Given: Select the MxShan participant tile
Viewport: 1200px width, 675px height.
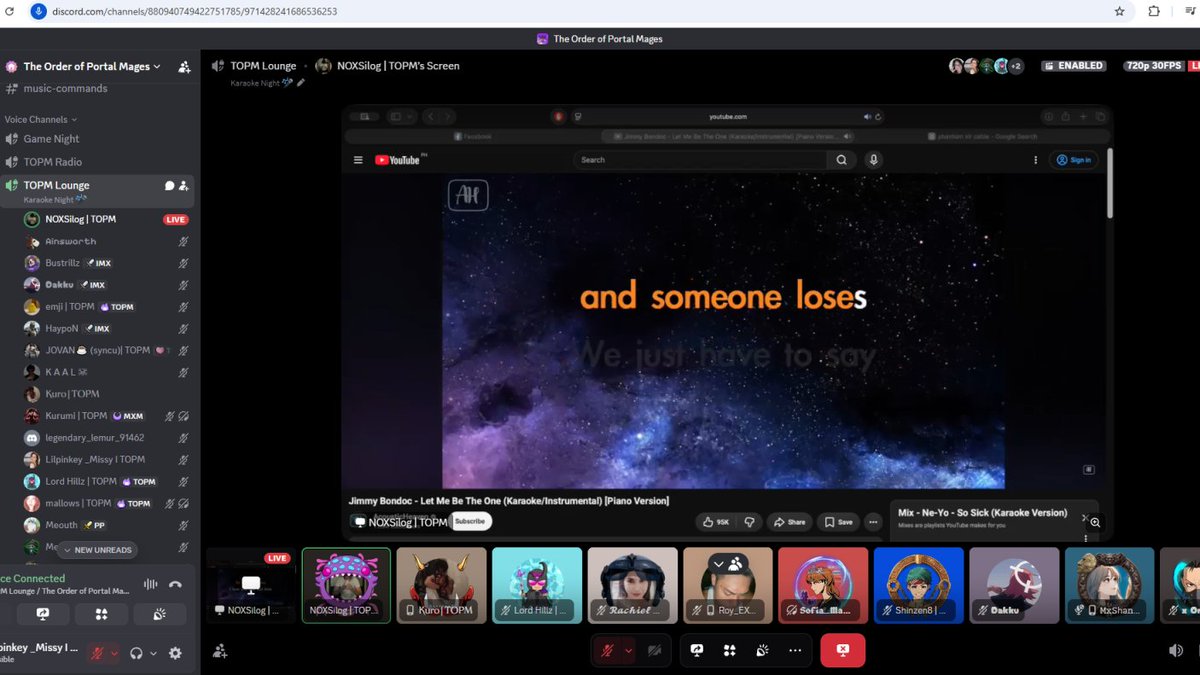Looking at the screenshot, I should tap(1110, 585).
